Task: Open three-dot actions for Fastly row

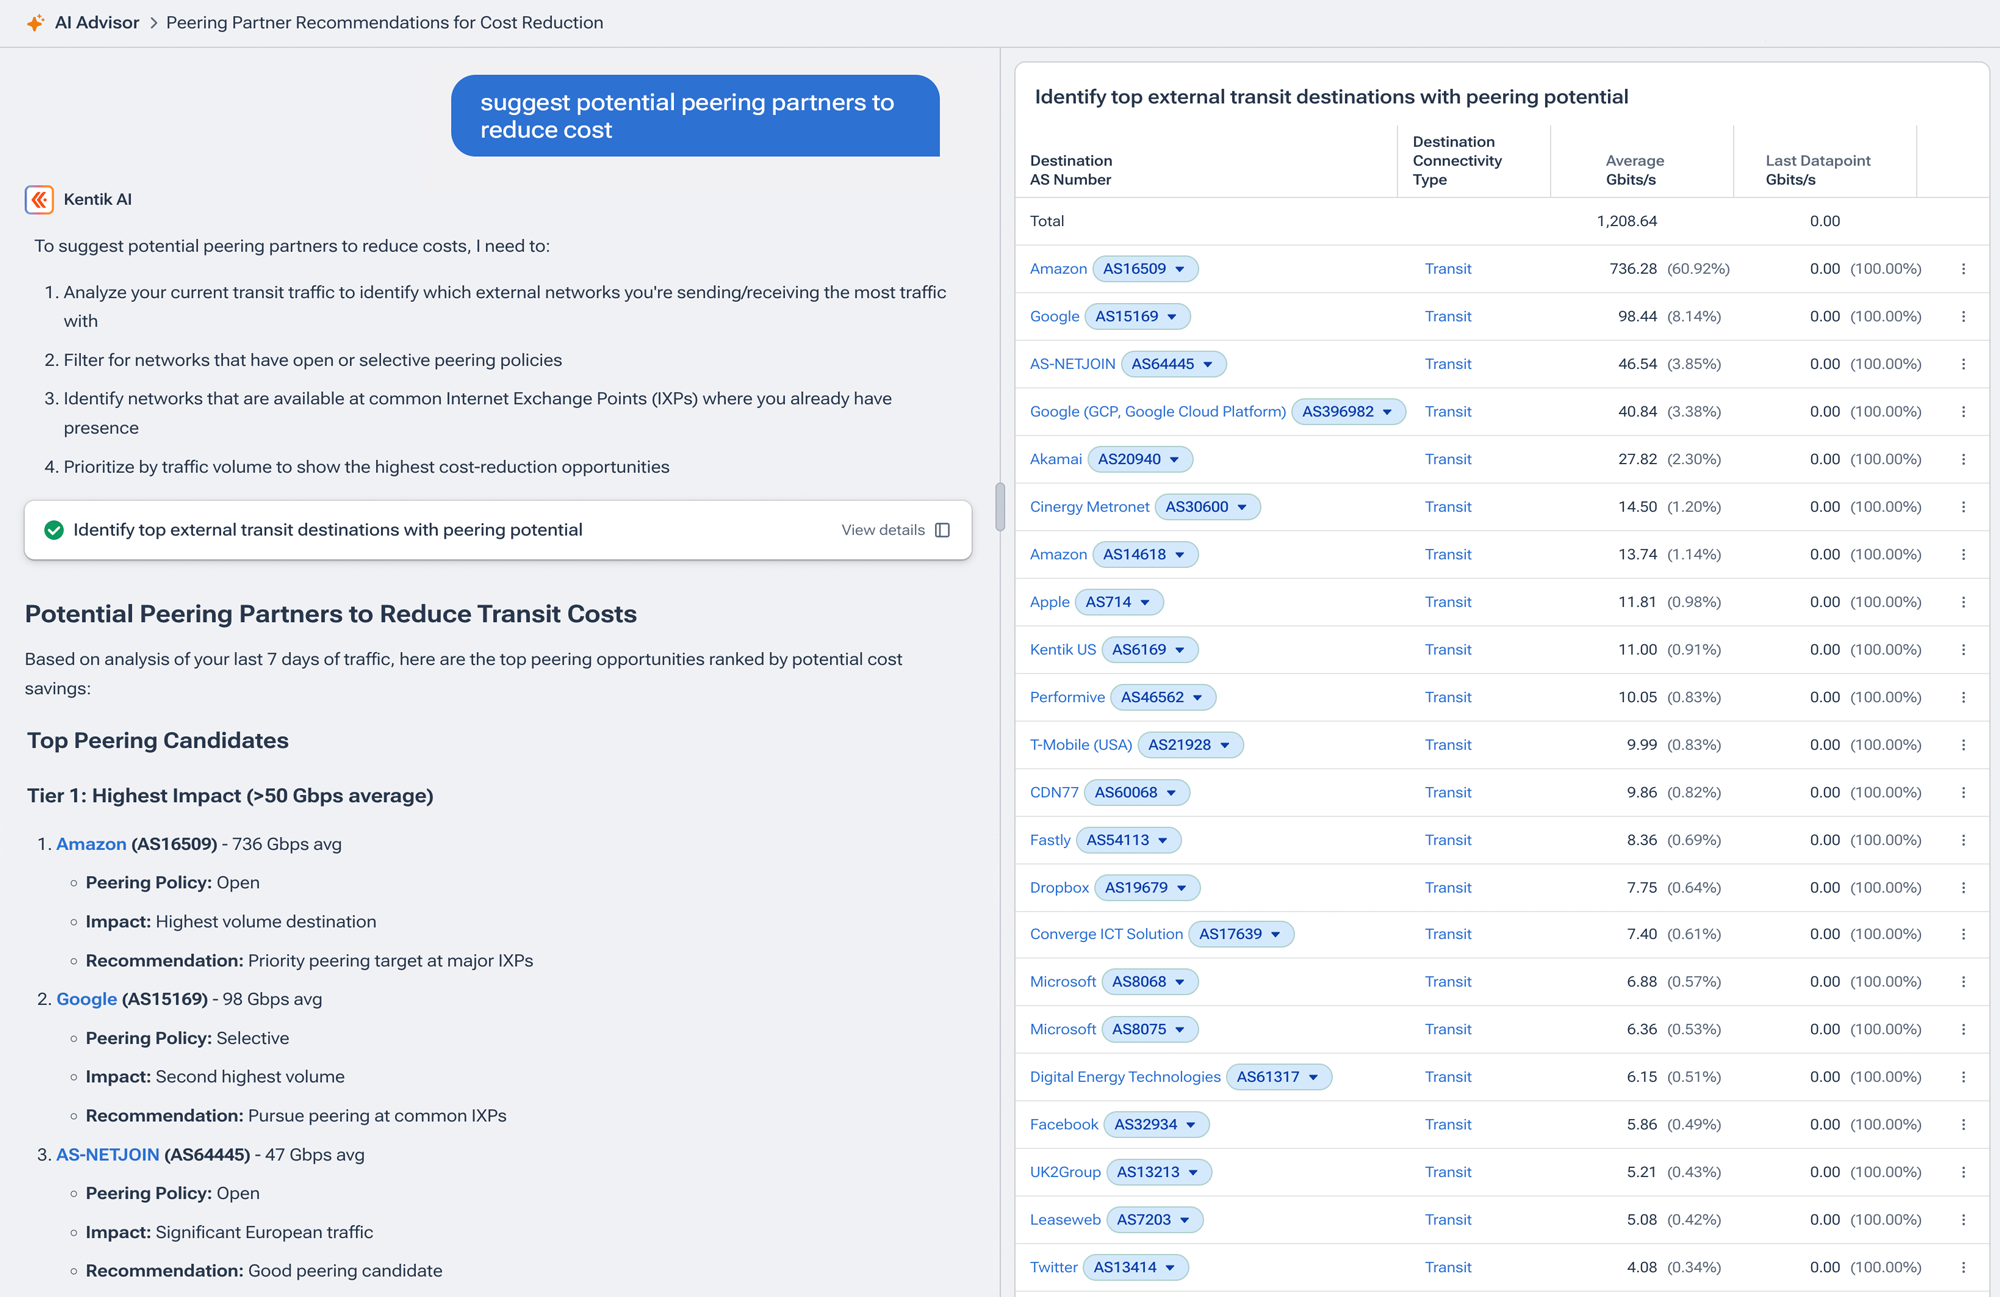Action: tap(1963, 840)
